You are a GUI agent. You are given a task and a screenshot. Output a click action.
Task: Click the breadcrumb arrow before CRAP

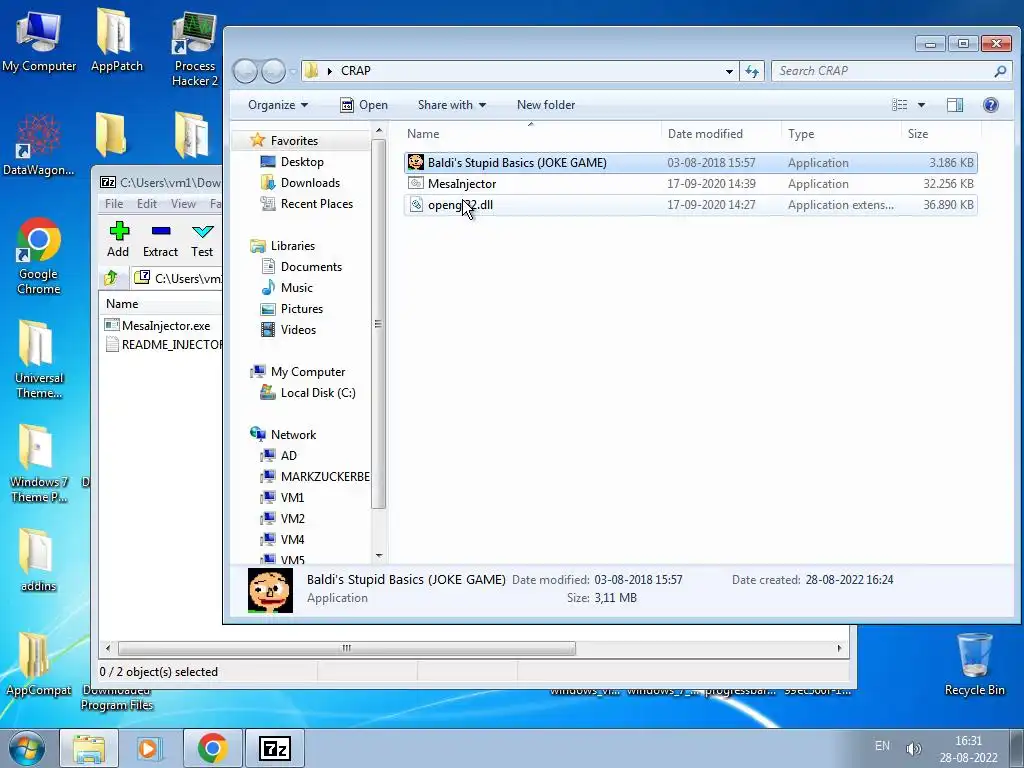(x=329, y=71)
